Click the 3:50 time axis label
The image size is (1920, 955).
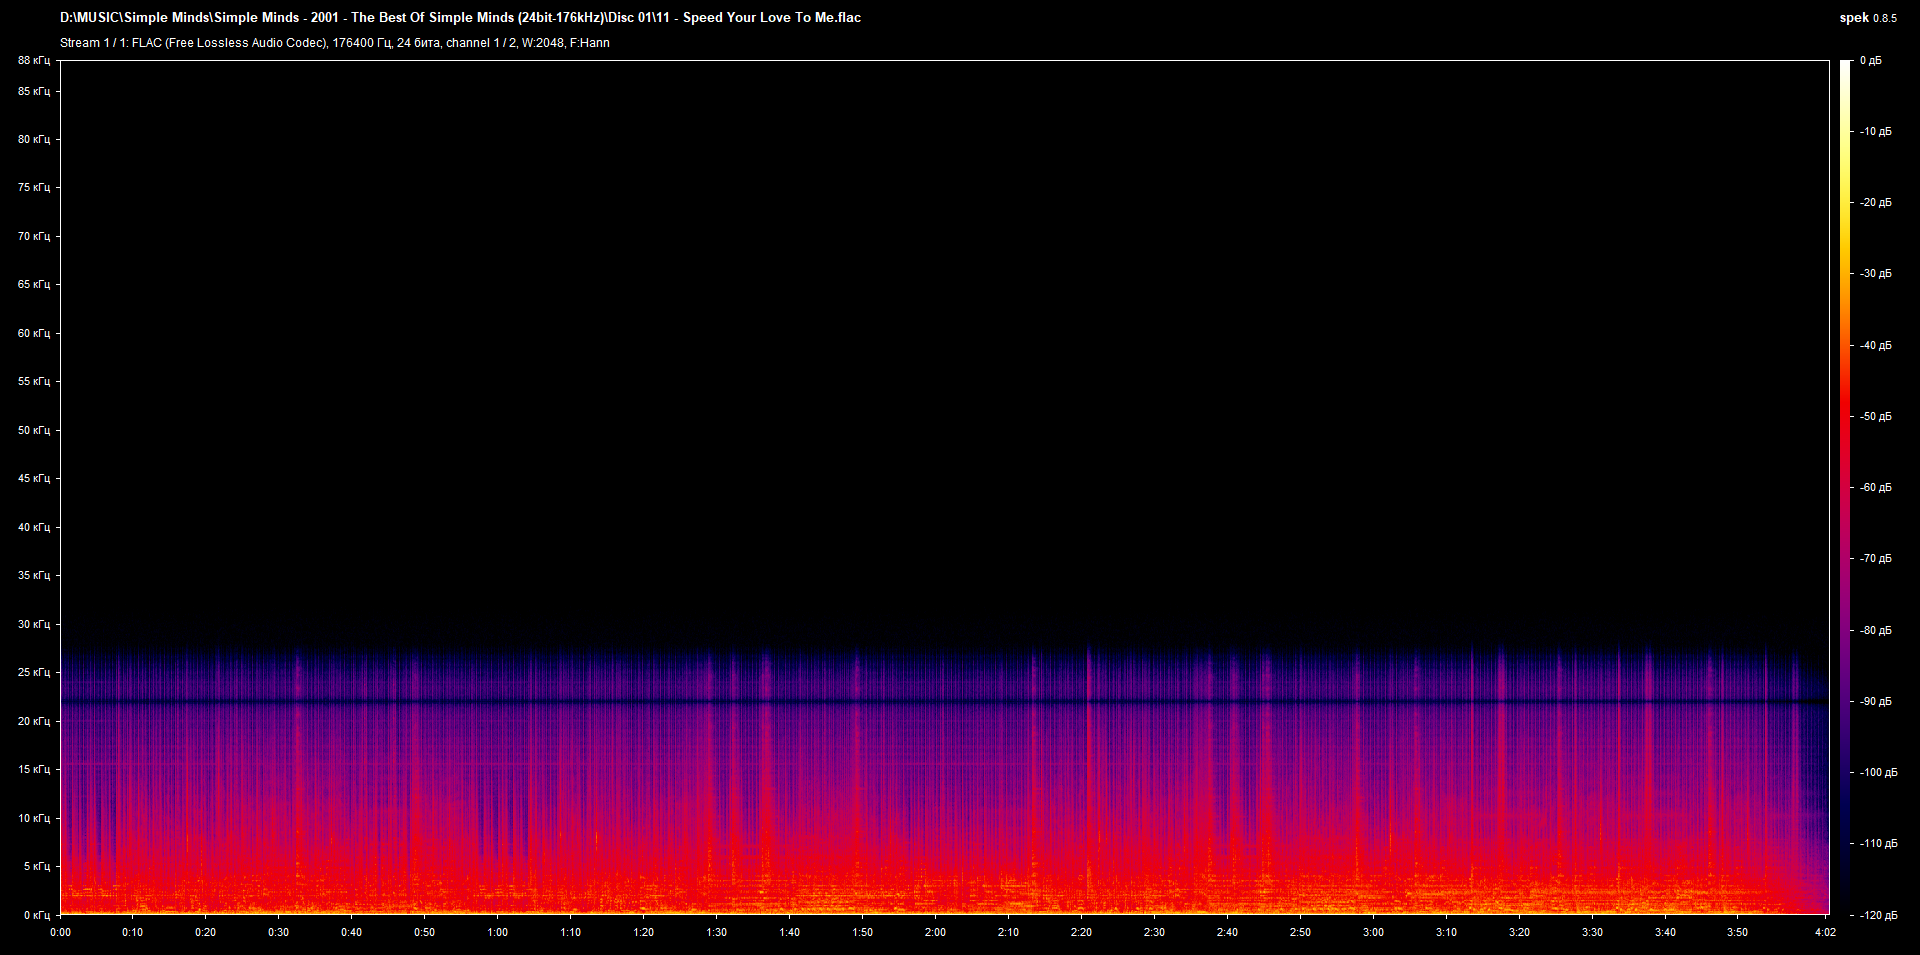click(1738, 932)
